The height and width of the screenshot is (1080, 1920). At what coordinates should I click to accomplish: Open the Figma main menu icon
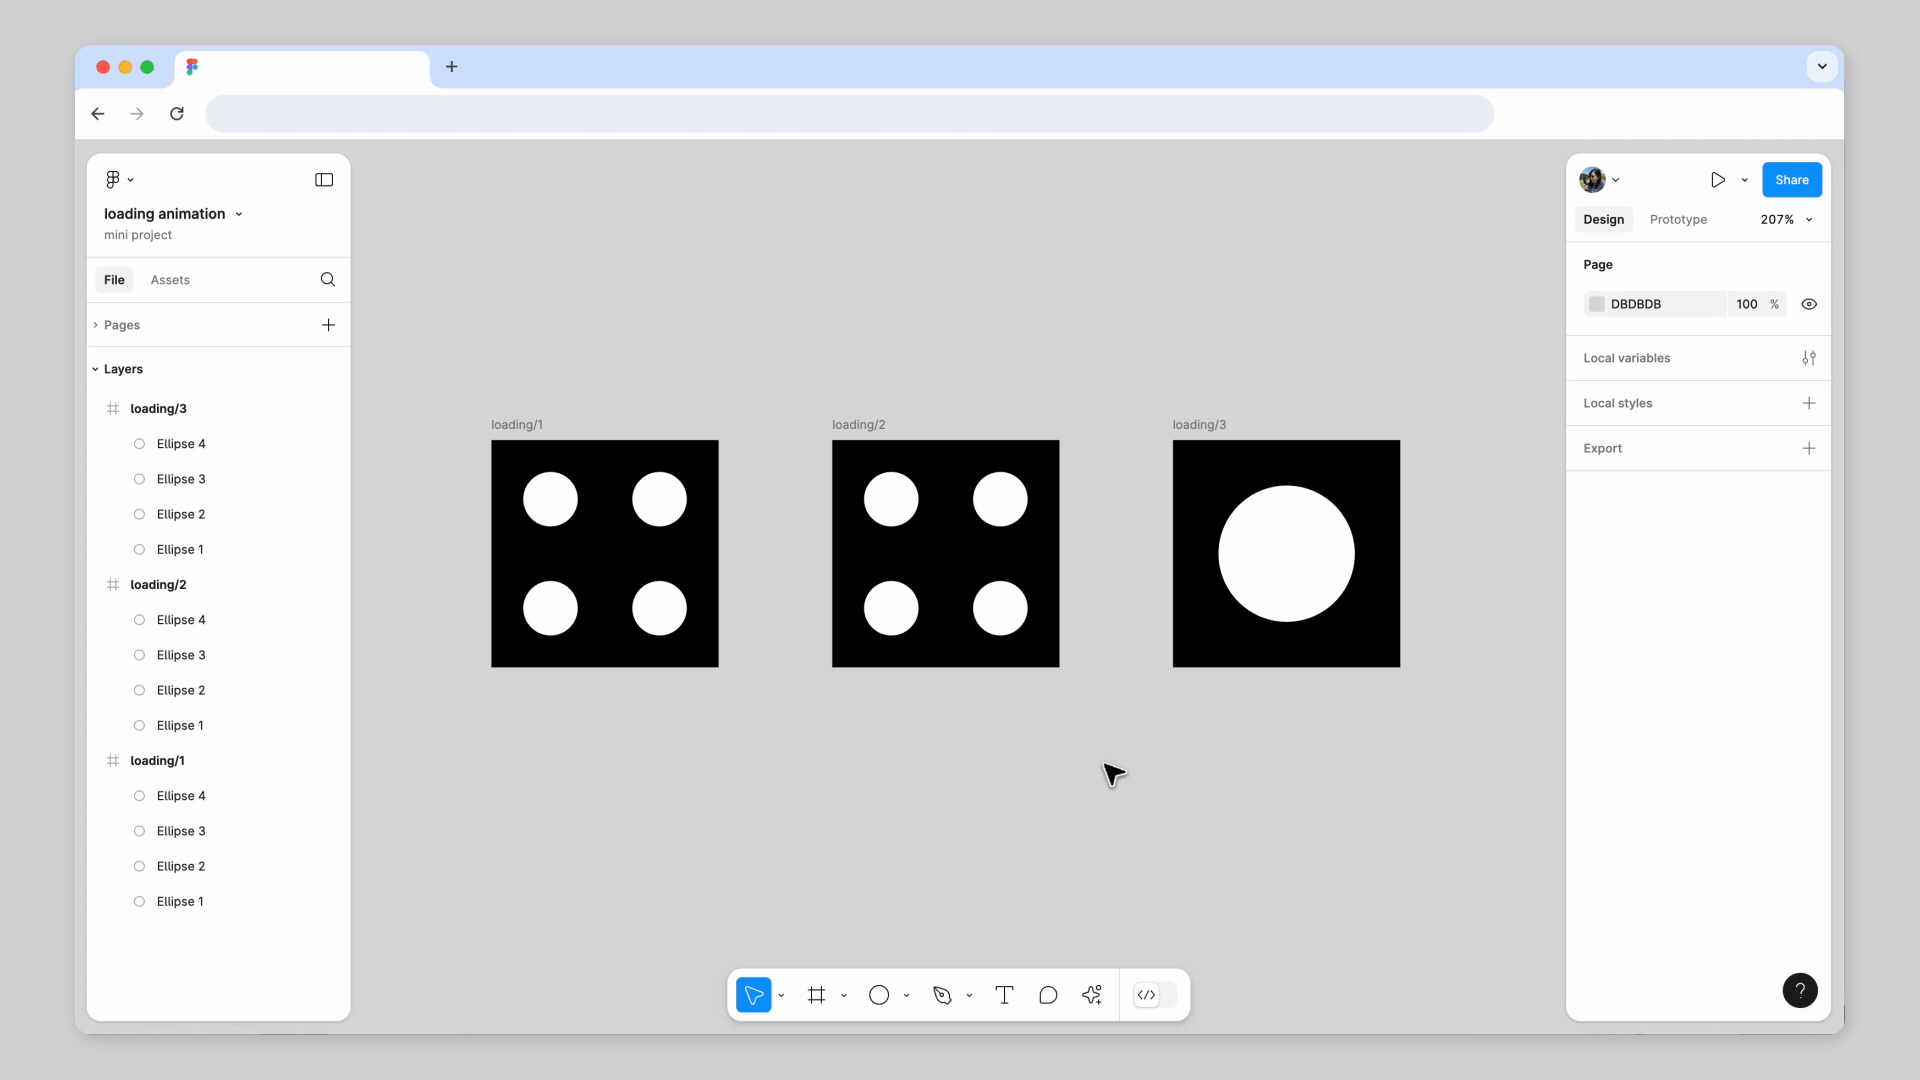point(113,180)
